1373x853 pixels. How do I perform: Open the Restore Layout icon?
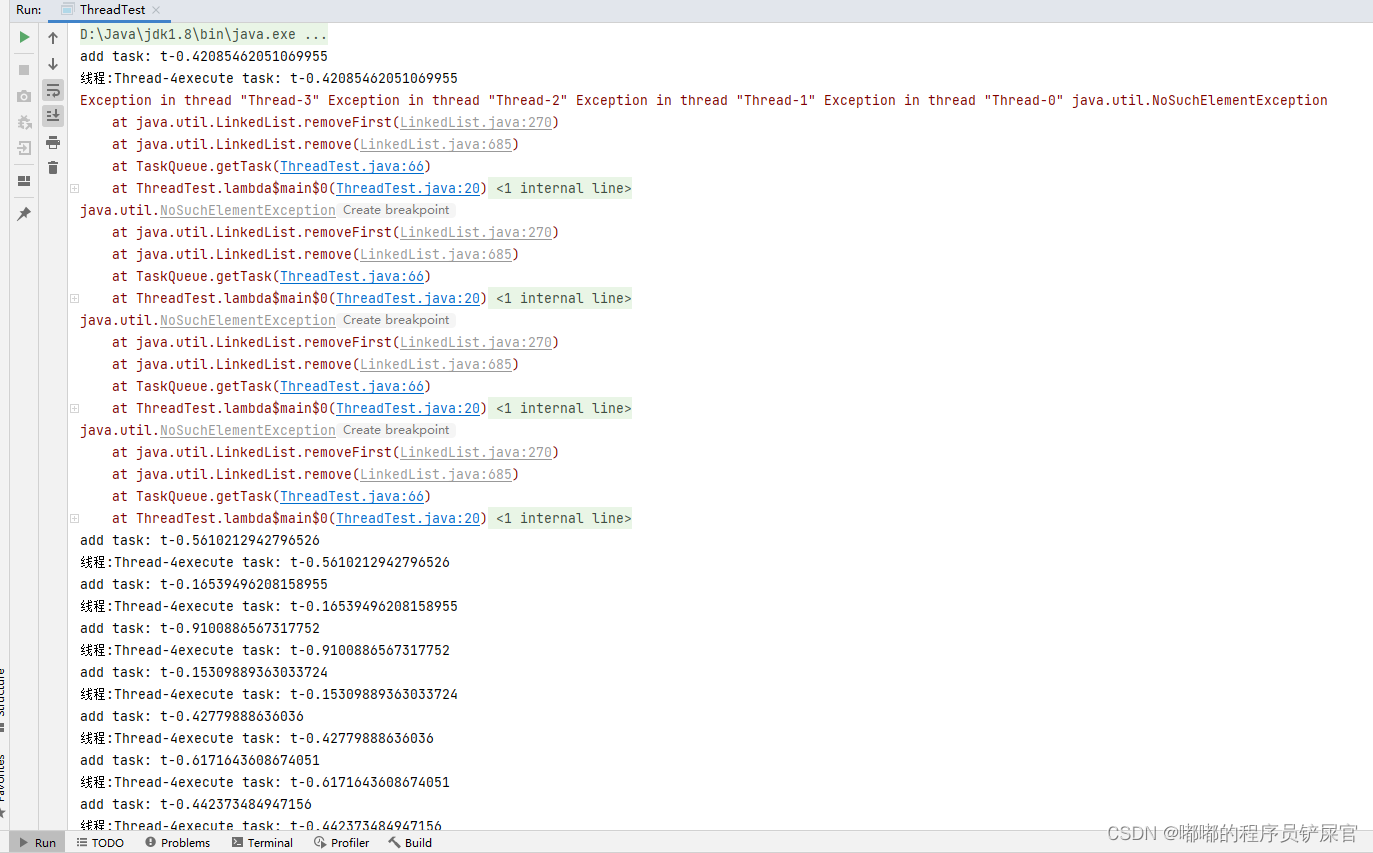(x=24, y=181)
